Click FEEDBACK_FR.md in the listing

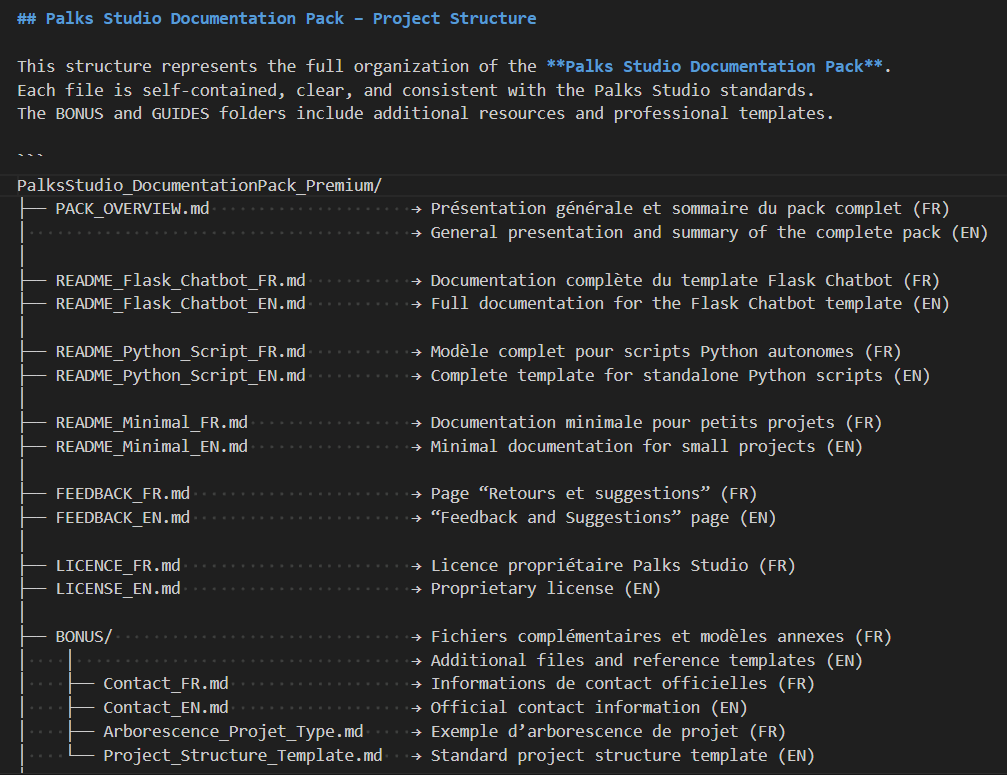pos(122,494)
